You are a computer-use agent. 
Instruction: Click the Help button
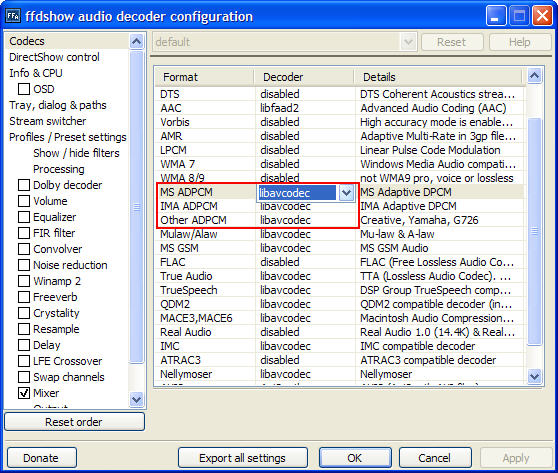pyautogui.click(x=520, y=42)
